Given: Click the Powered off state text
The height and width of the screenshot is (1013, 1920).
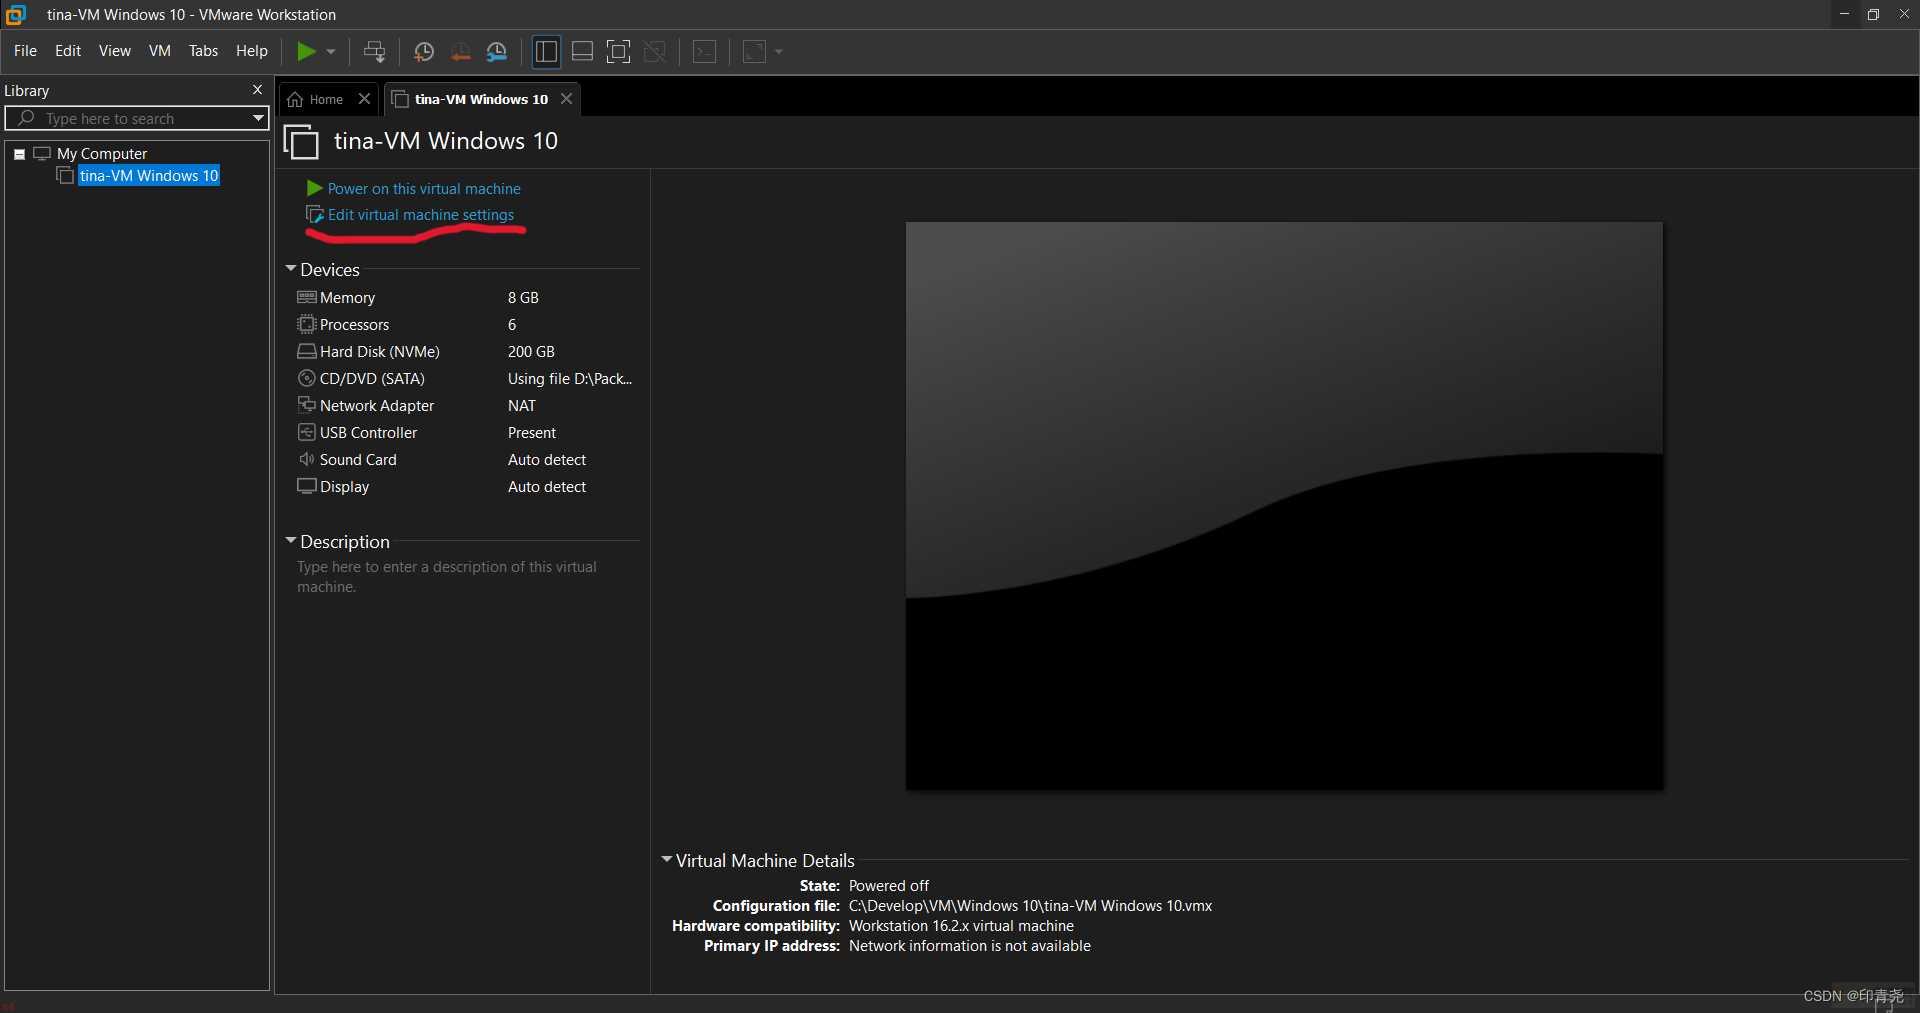Looking at the screenshot, I should (889, 886).
